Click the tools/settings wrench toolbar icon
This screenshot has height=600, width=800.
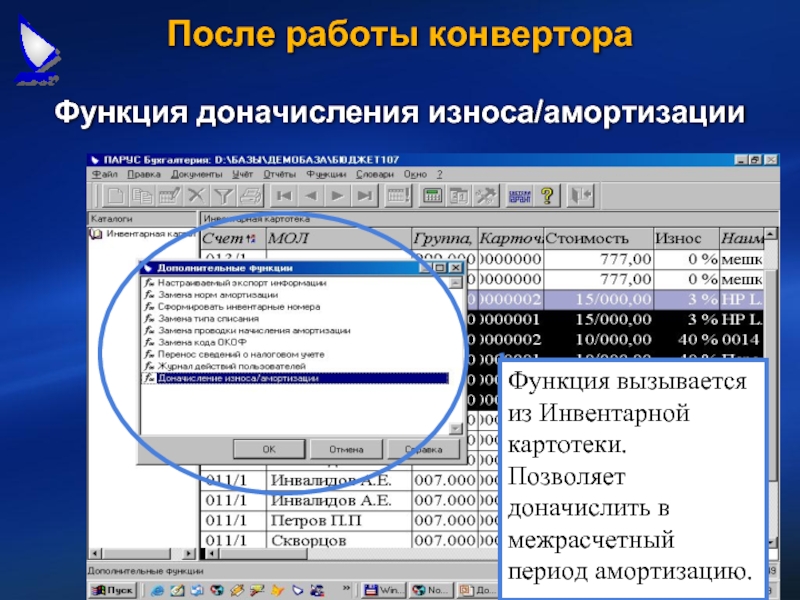click(486, 195)
